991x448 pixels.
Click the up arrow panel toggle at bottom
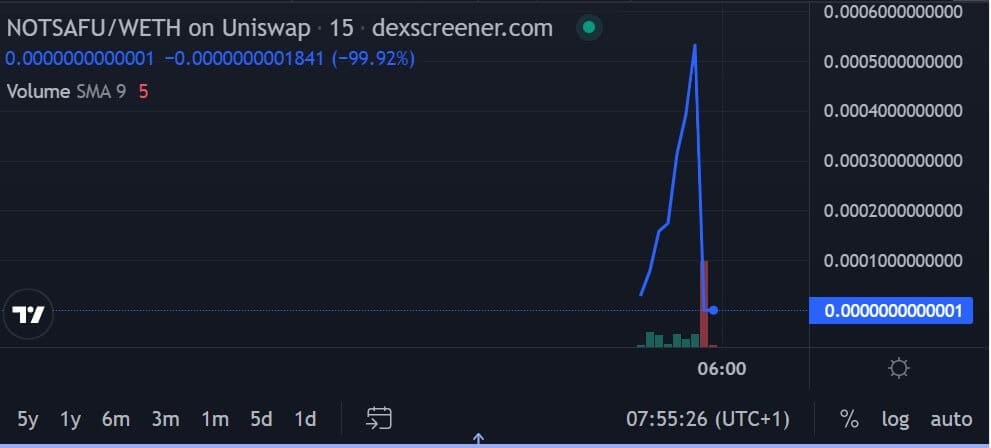(x=478, y=438)
